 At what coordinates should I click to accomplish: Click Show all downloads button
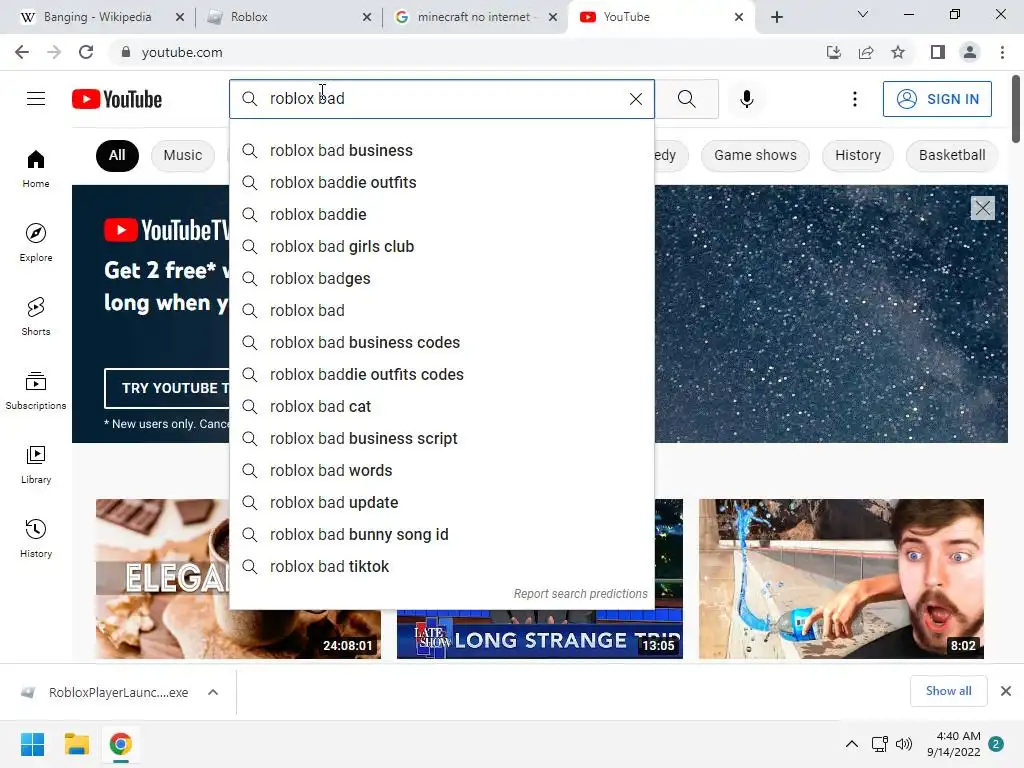pyautogui.click(x=948, y=691)
